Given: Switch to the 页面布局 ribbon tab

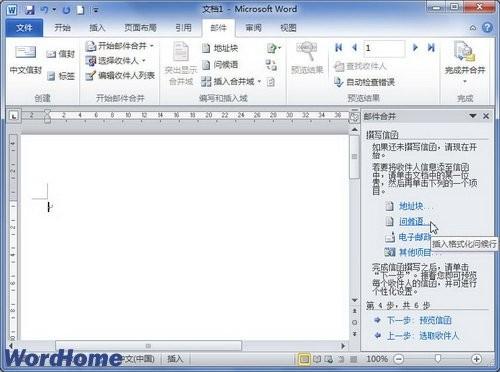Looking at the screenshot, I should [x=140, y=28].
